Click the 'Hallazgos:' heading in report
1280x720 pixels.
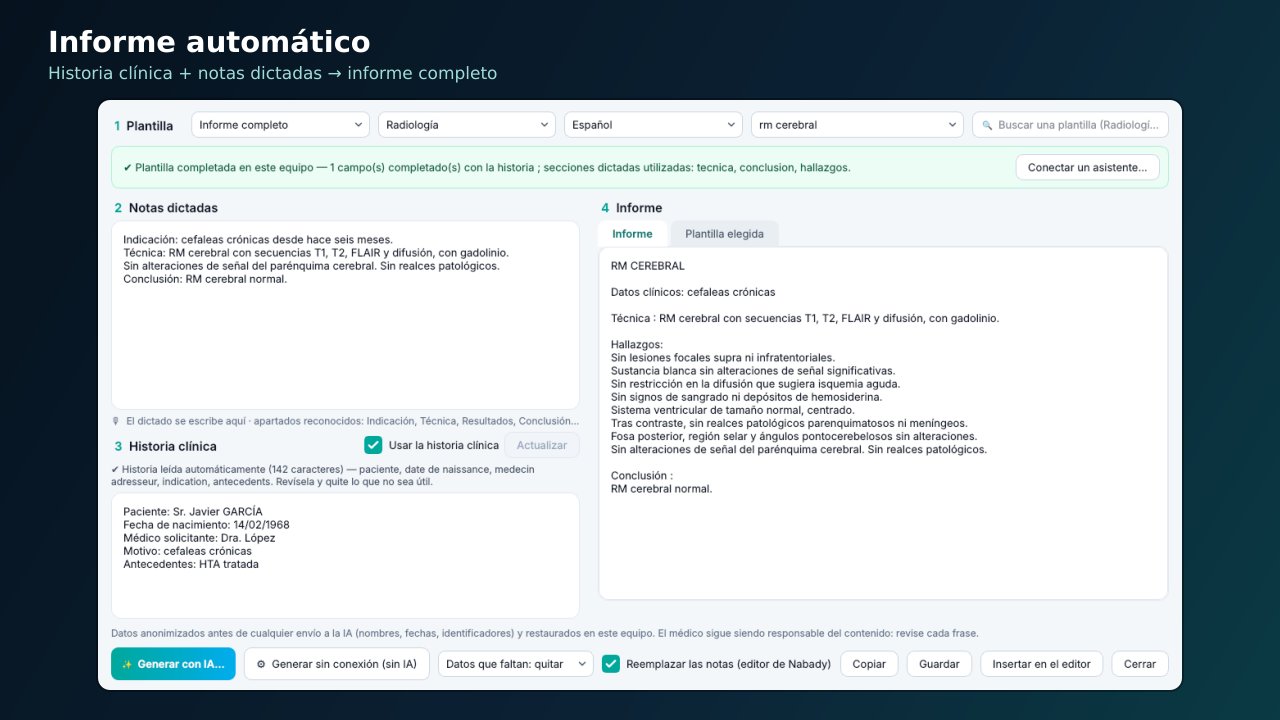tap(637, 344)
